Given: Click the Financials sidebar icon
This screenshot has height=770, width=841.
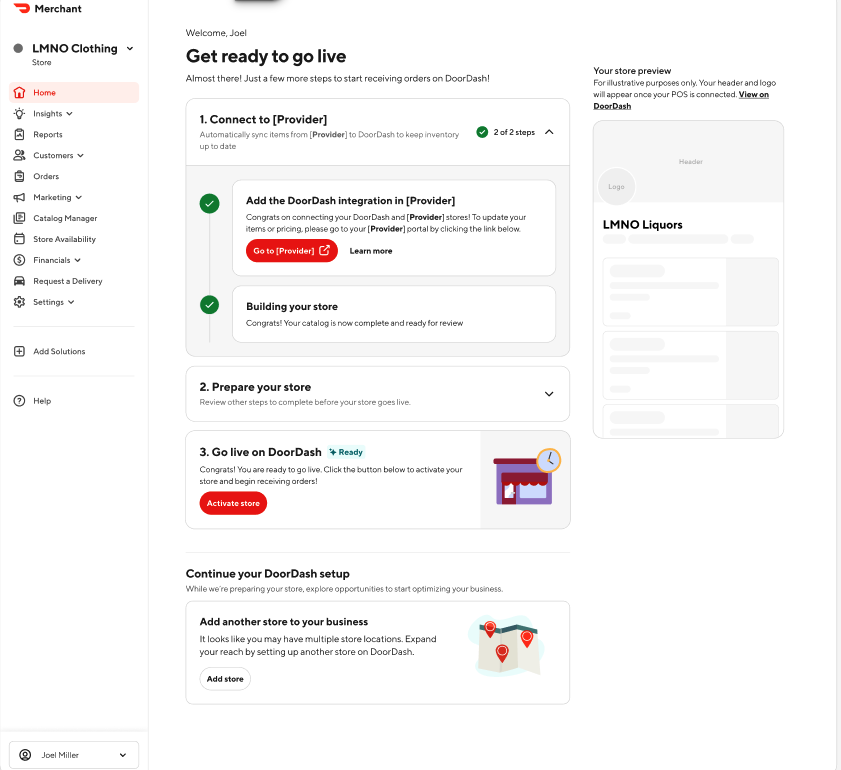Looking at the screenshot, I should pos(18,259).
